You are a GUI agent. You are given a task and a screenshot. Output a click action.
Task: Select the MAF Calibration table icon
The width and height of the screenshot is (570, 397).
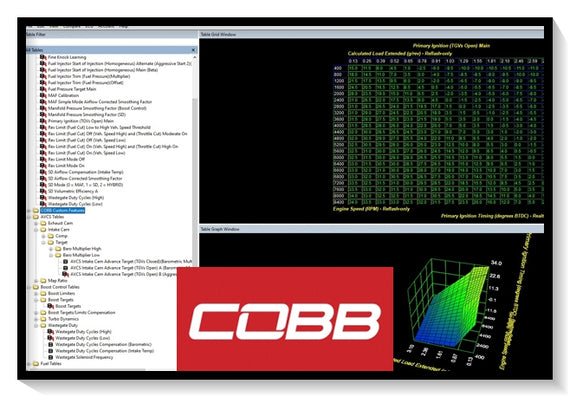[43, 95]
